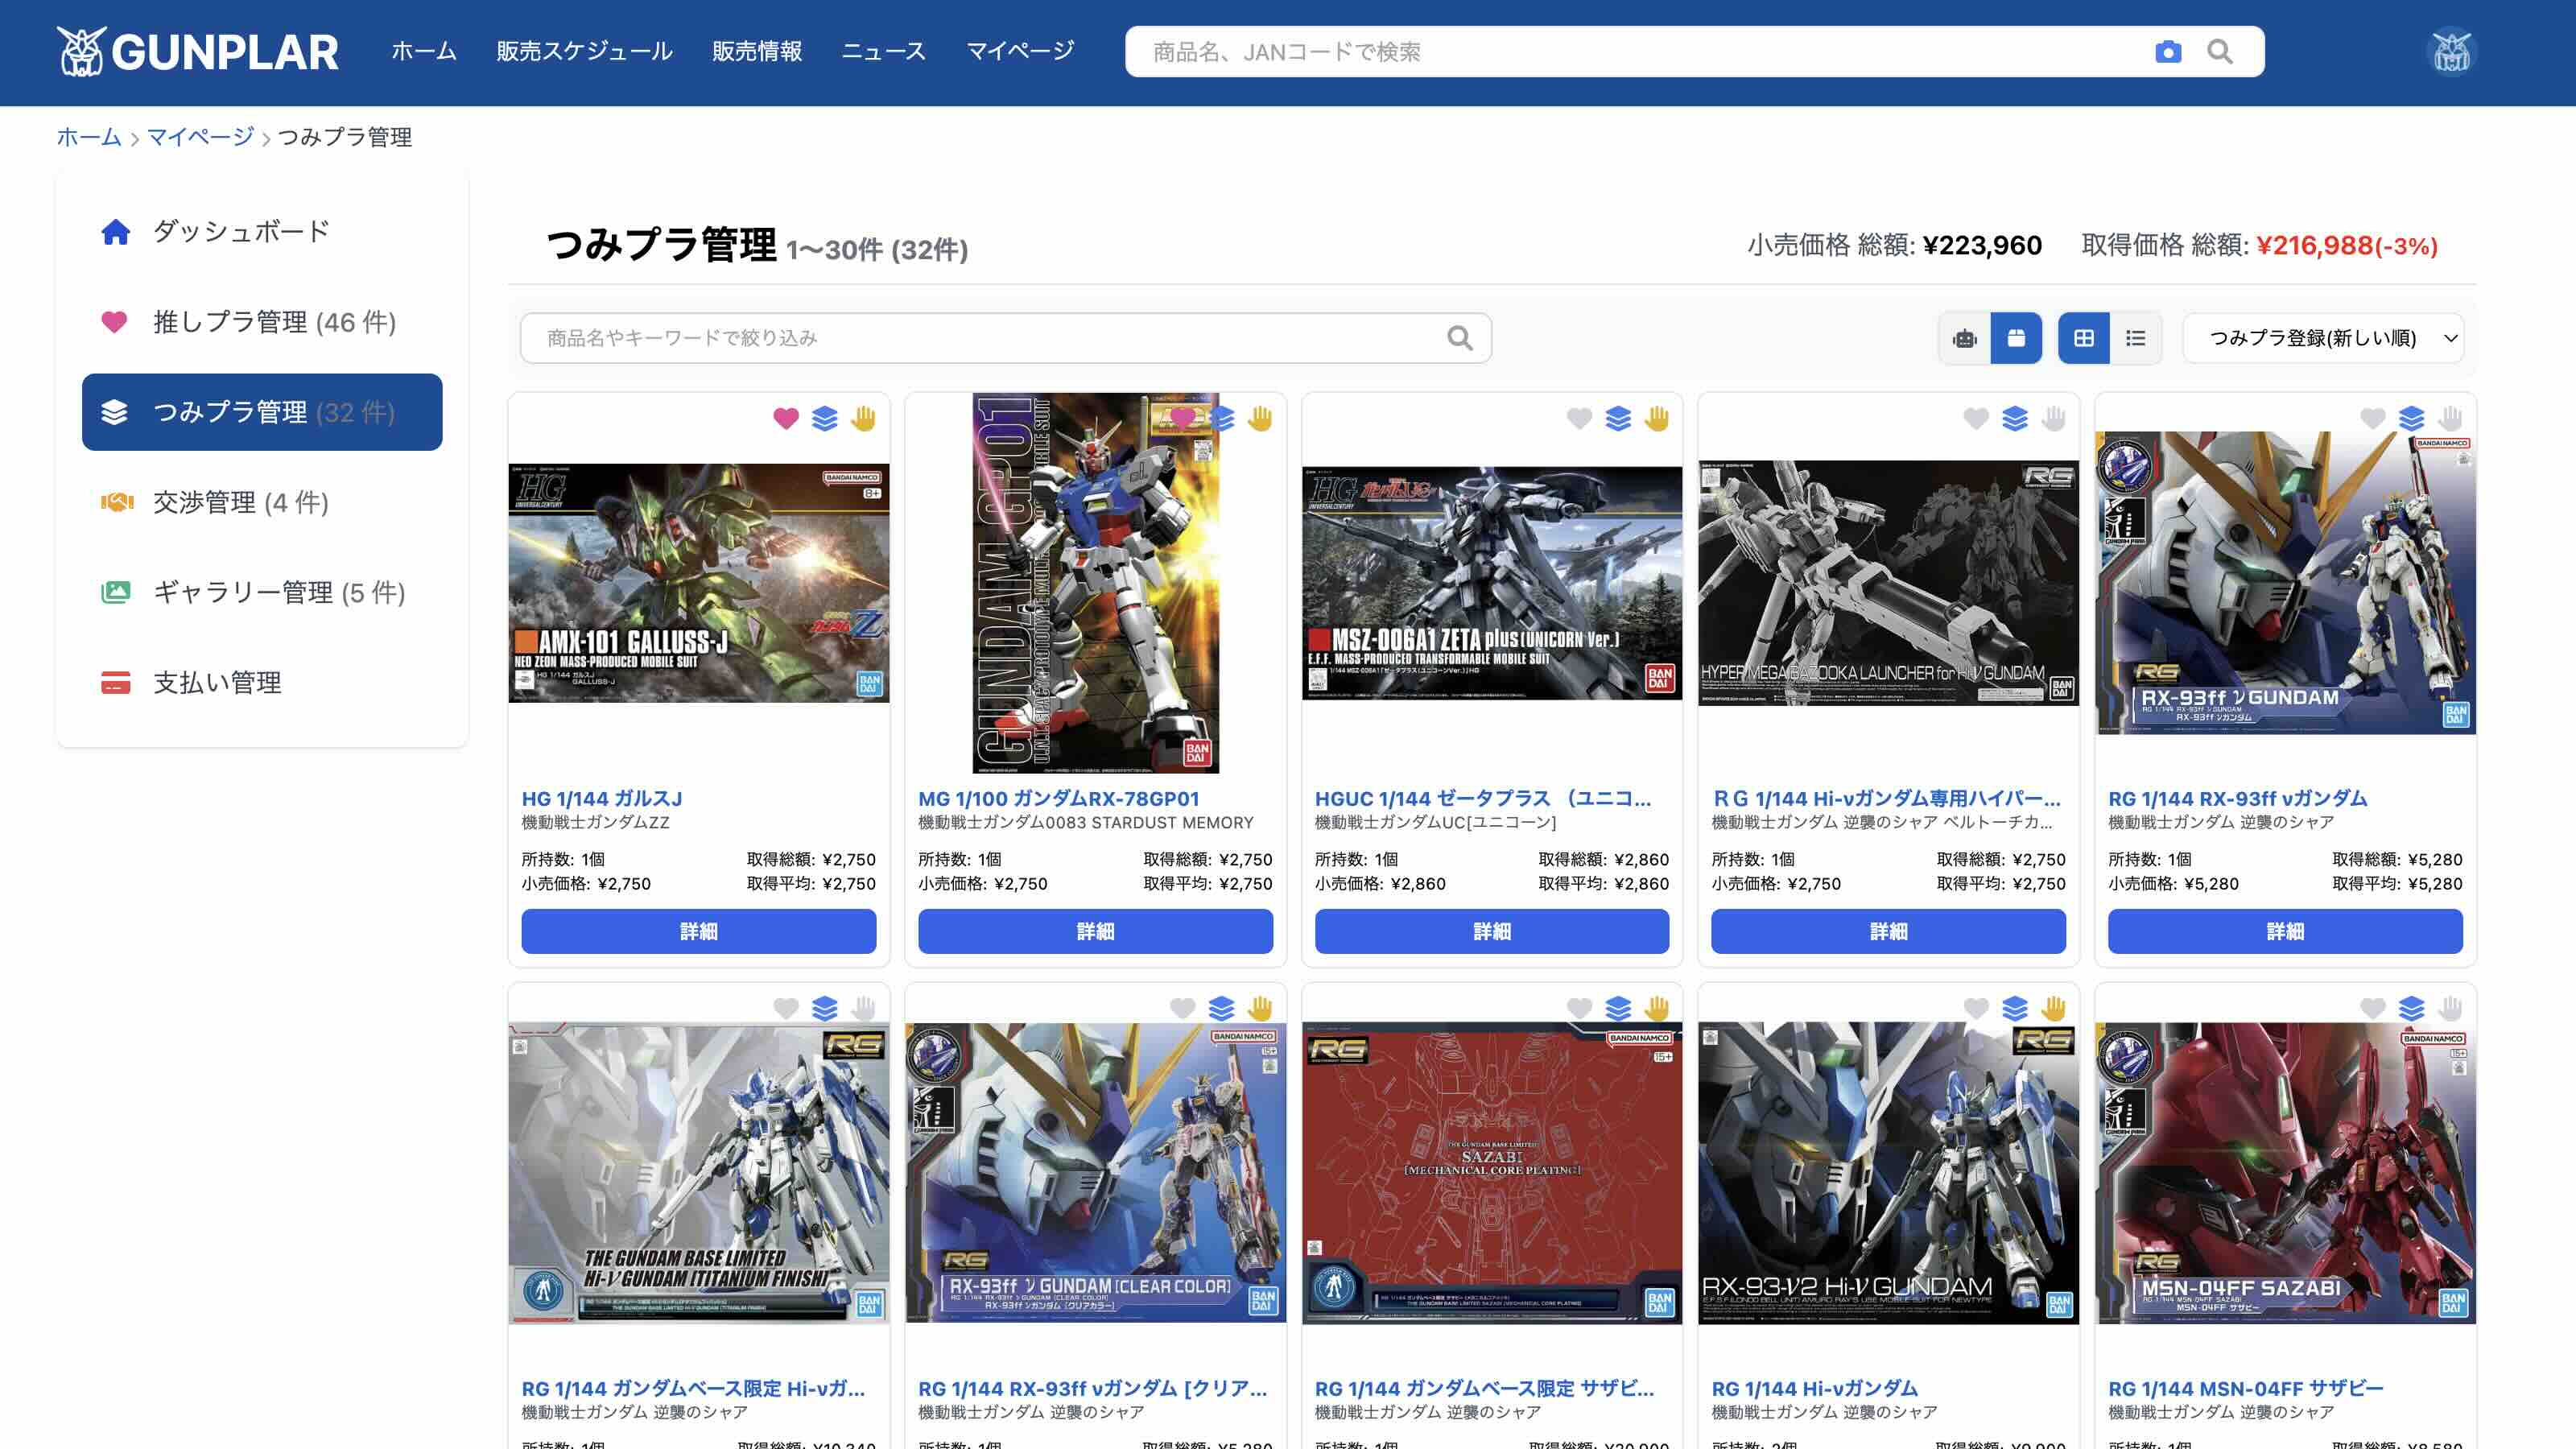This screenshot has height=1449, width=2576.
Task: Toggle heart on RG RX-93ff νガンダム card
Action: [2373, 418]
